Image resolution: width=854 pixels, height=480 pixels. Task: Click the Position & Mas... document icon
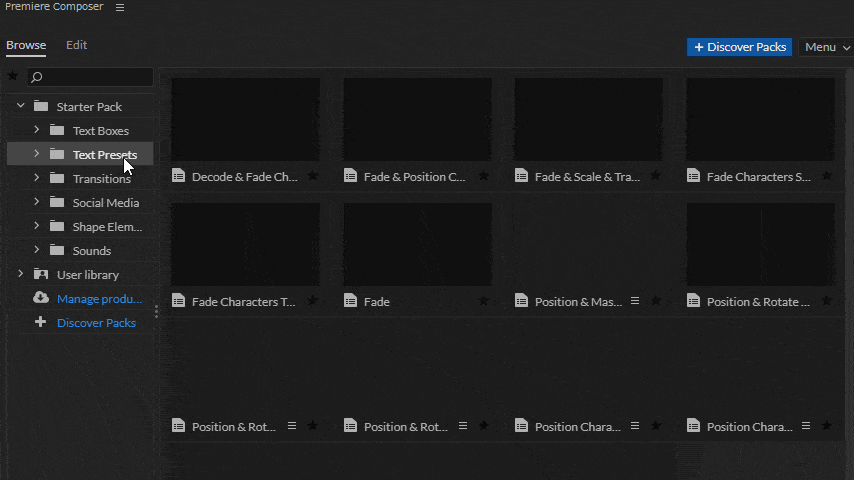[x=522, y=300]
